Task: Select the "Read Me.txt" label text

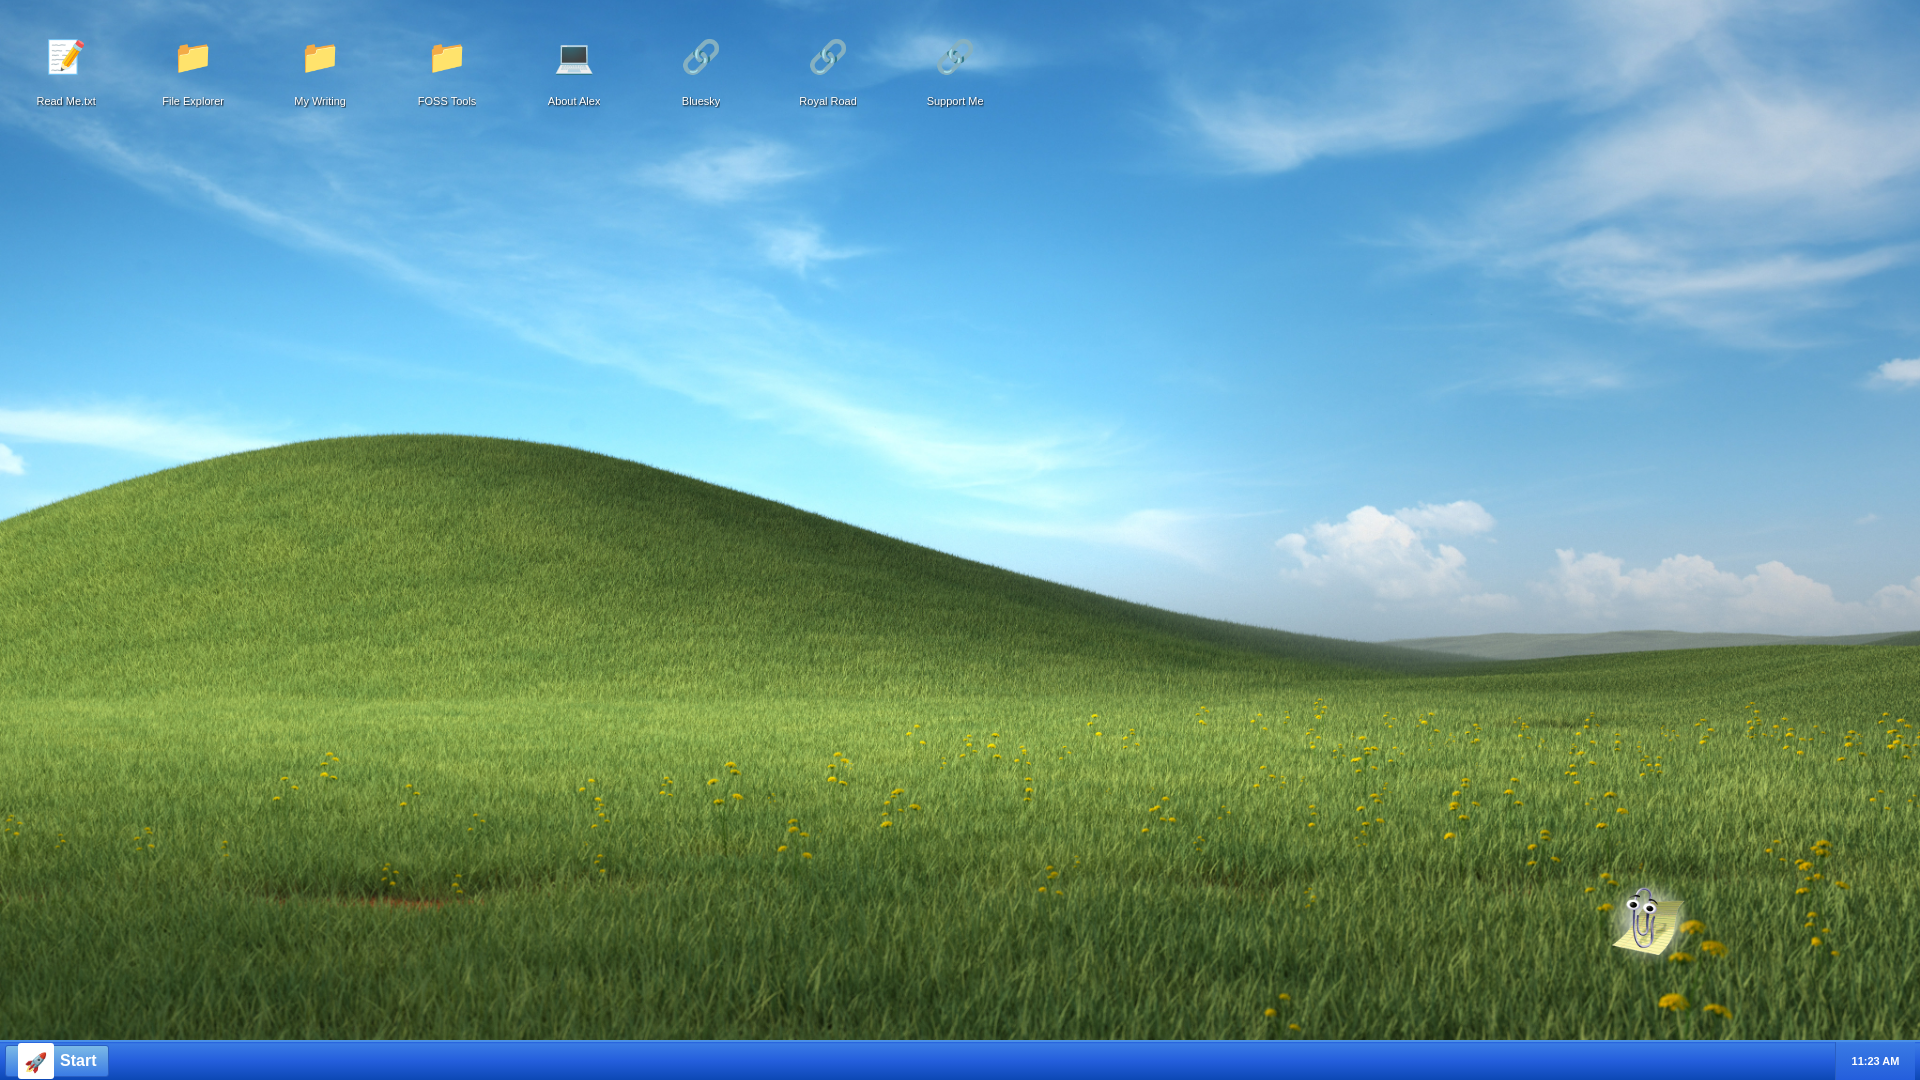Action: point(66,101)
